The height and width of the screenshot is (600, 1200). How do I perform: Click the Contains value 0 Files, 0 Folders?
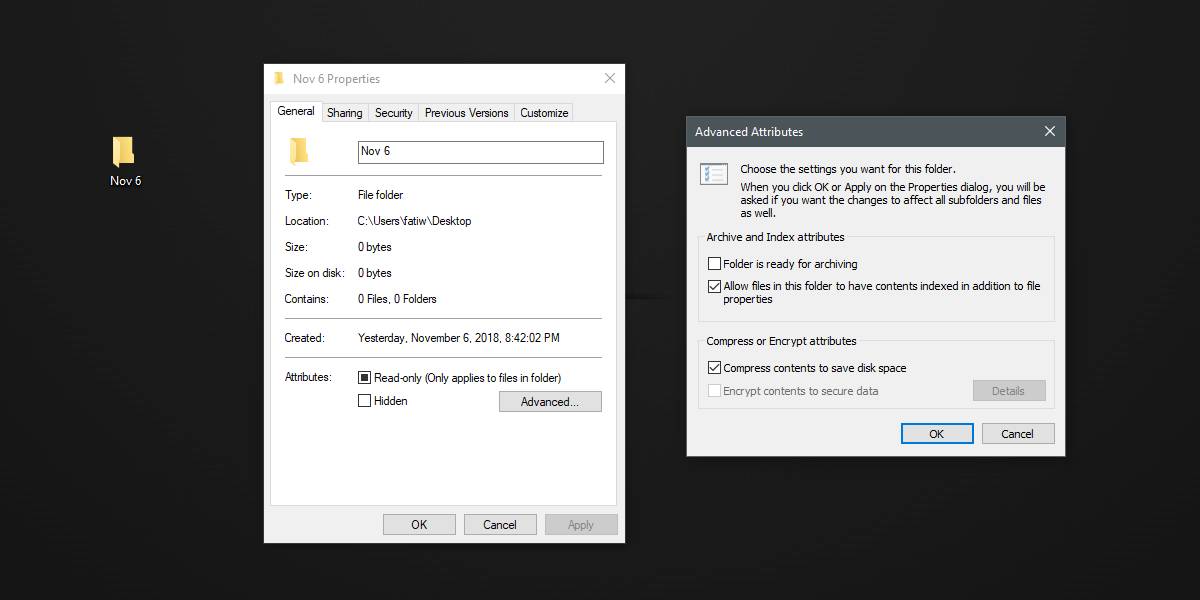tap(398, 299)
